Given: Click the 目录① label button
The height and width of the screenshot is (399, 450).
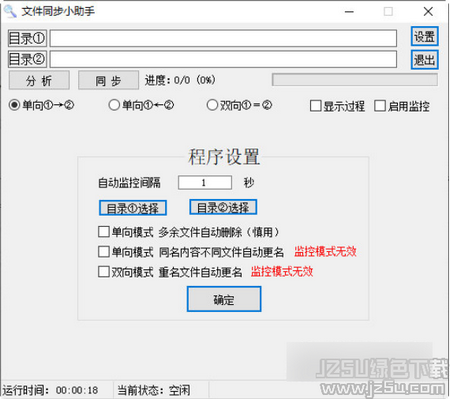Looking at the screenshot, I should tap(27, 38).
